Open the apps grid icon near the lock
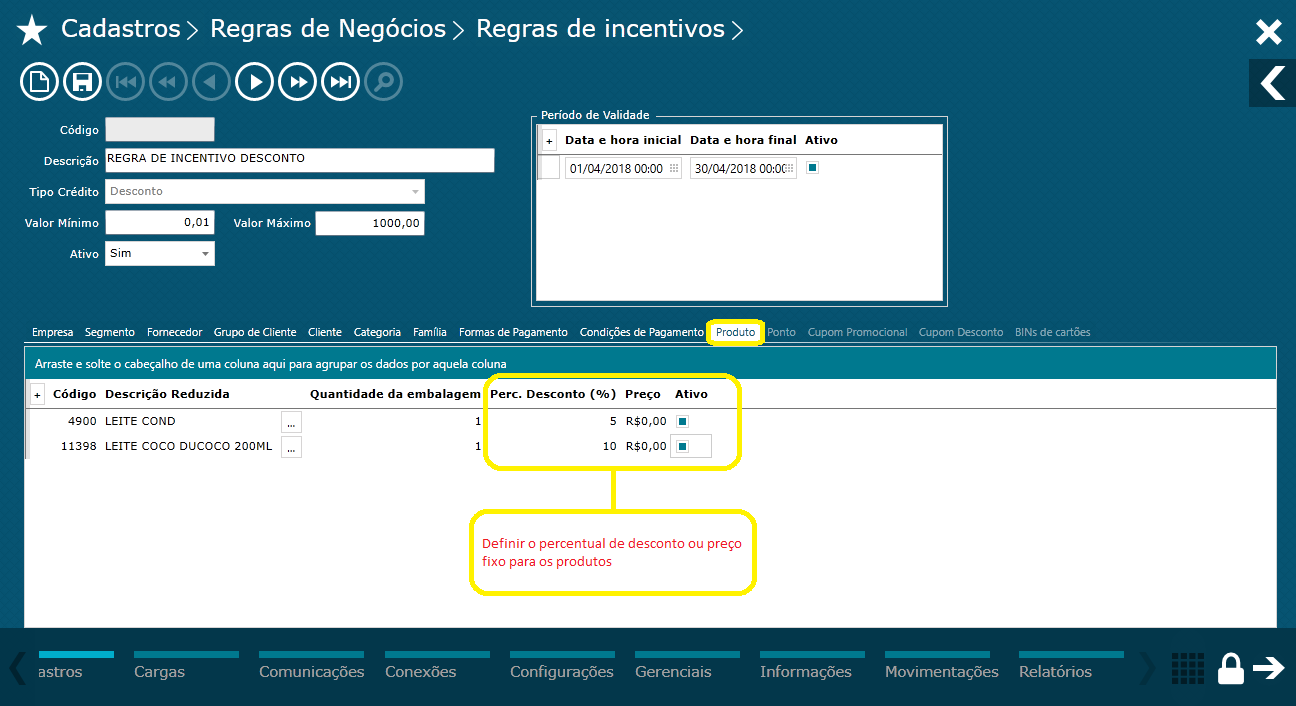The image size is (1296, 706). (1187, 668)
